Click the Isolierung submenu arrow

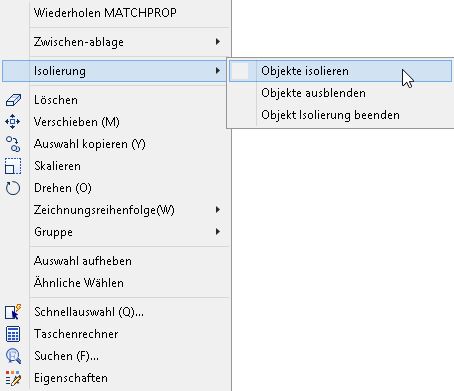[x=218, y=71]
